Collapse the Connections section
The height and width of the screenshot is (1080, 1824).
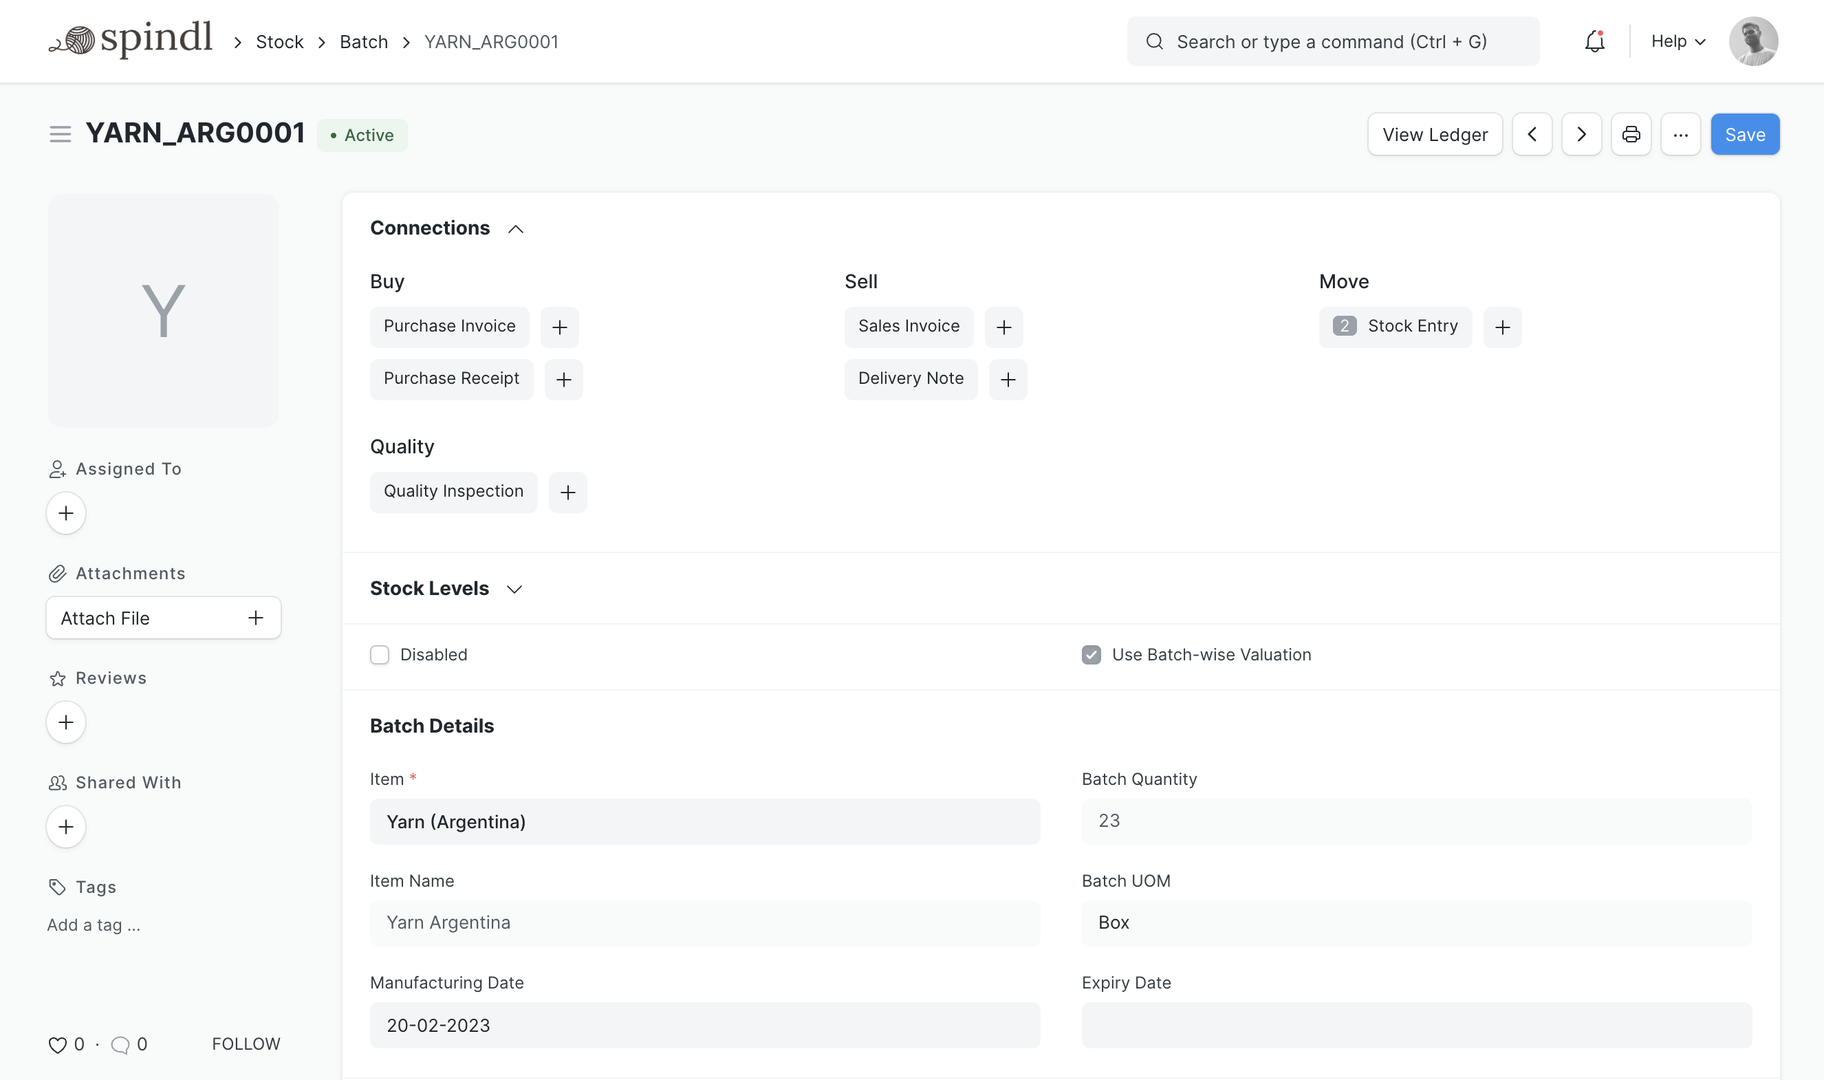tap(516, 229)
